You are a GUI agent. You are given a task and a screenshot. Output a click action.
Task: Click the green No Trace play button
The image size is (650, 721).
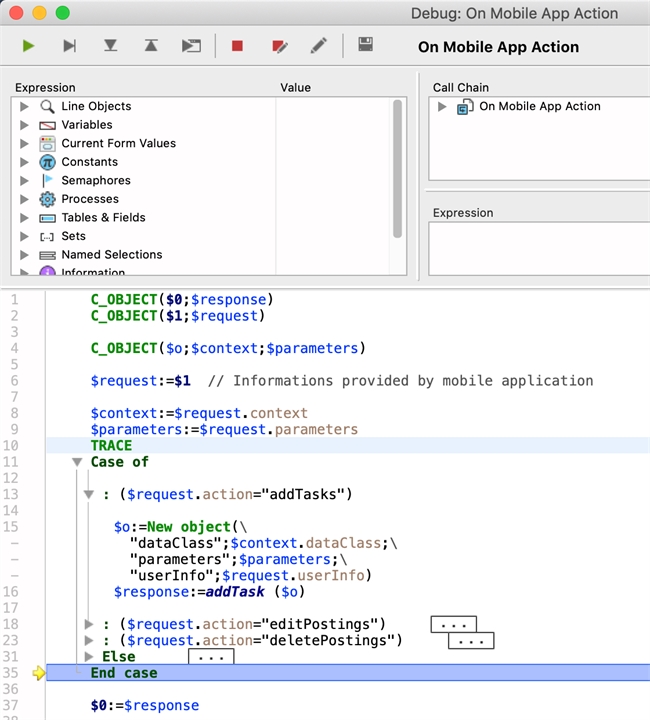[x=29, y=46]
